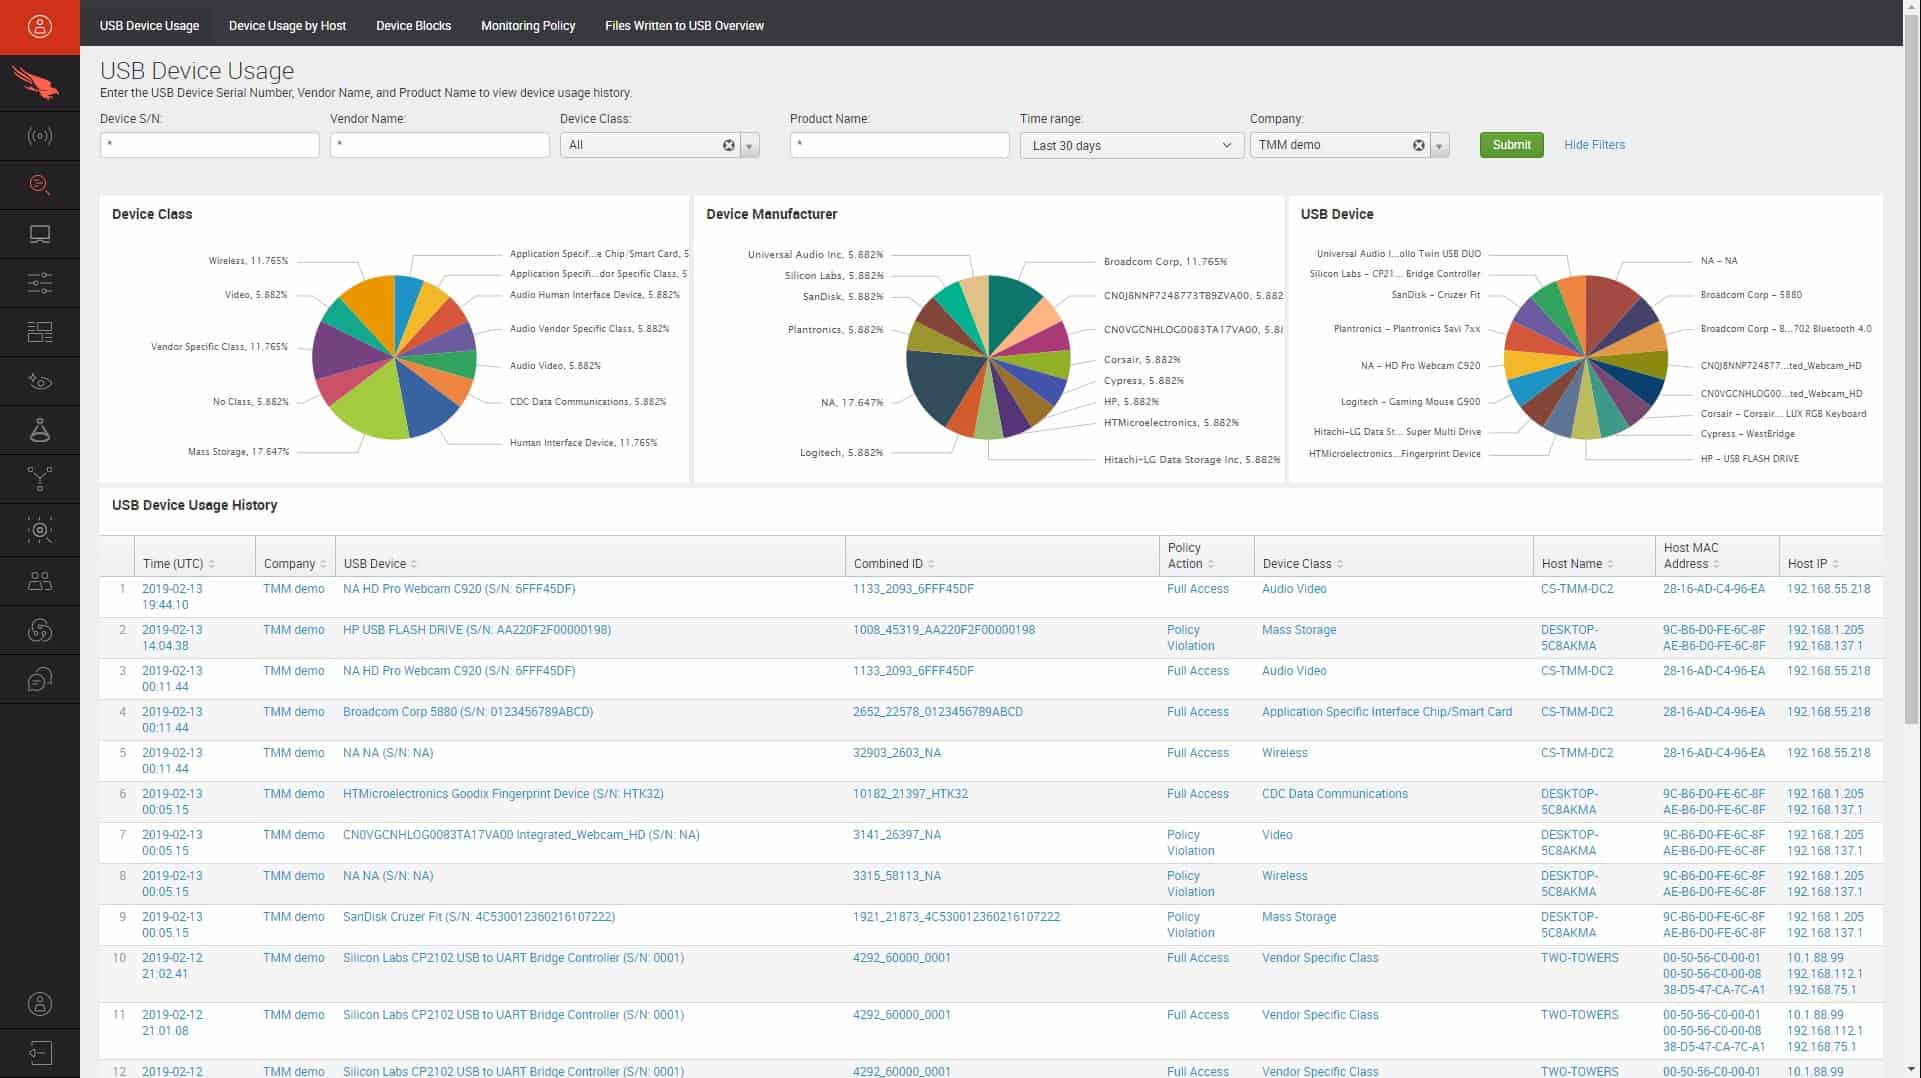Click the Submit button

click(x=1511, y=144)
